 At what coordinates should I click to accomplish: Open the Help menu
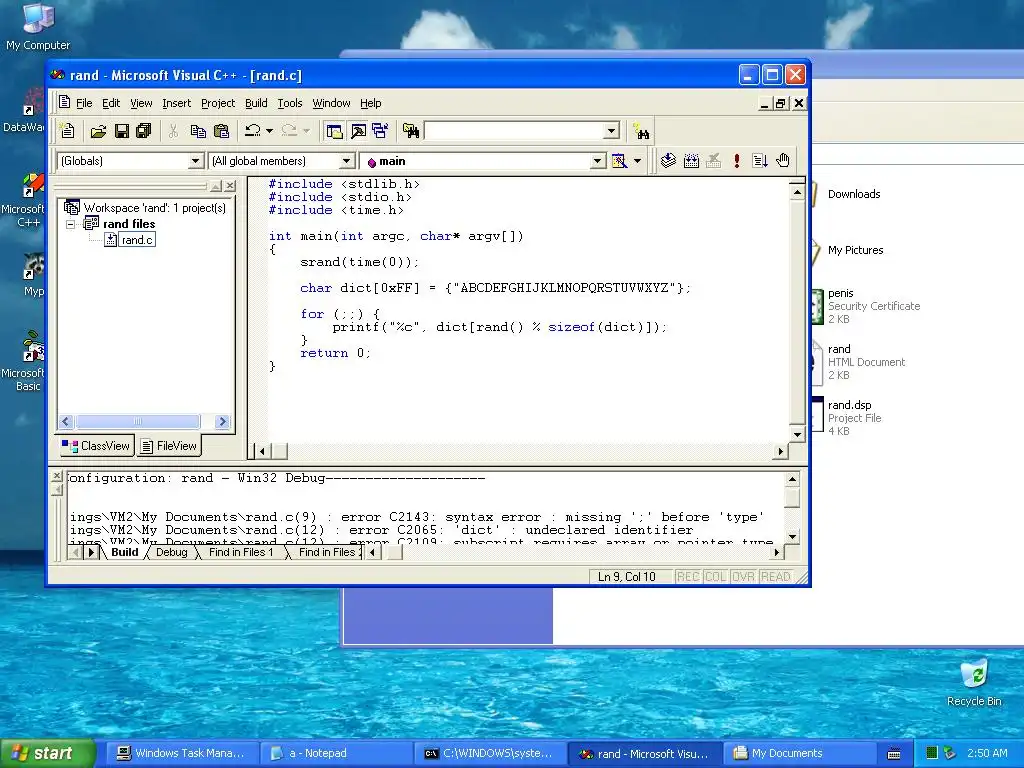[x=370, y=103]
